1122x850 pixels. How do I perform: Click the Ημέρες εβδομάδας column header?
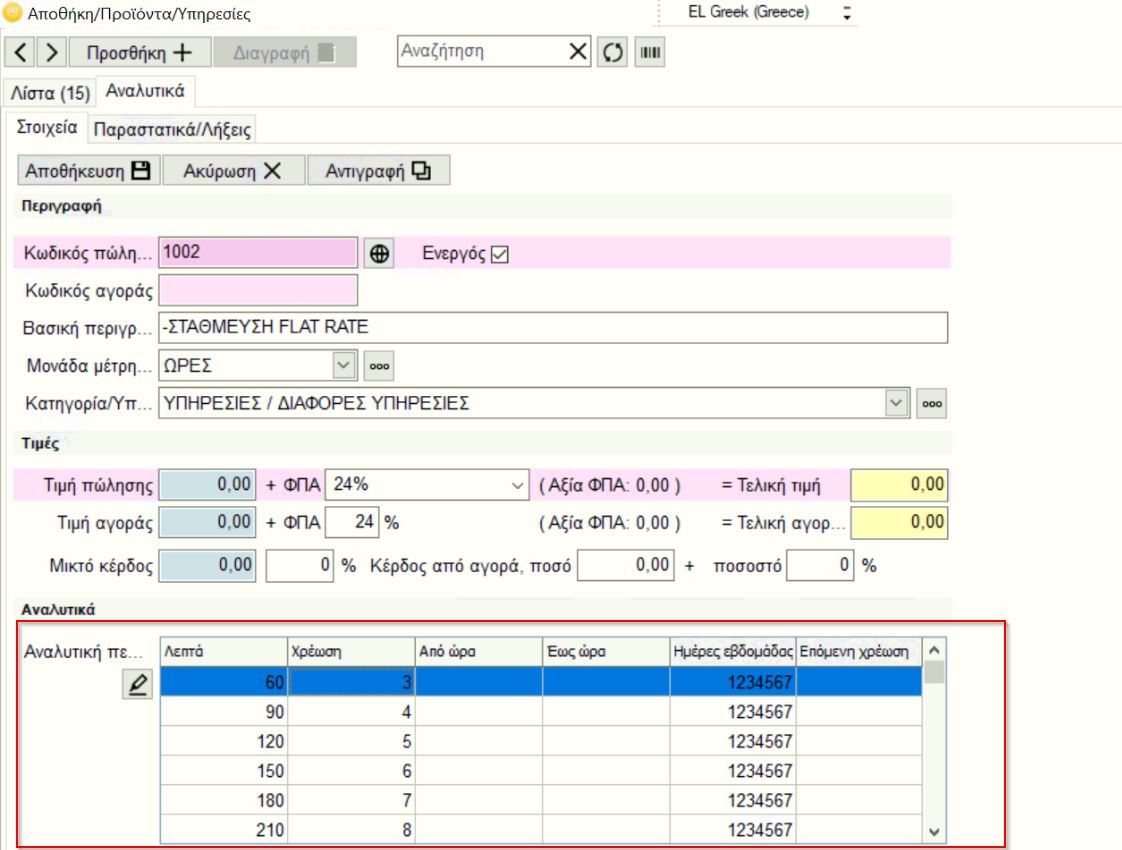pos(733,652)
